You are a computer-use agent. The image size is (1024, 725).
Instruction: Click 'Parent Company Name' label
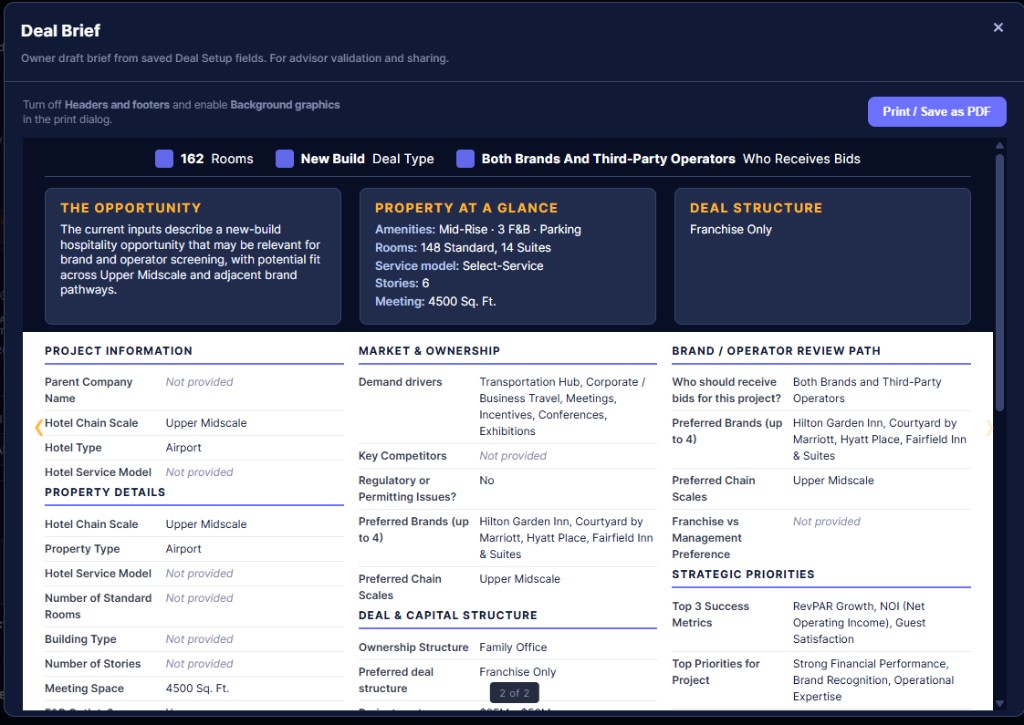tap(89, 390)
